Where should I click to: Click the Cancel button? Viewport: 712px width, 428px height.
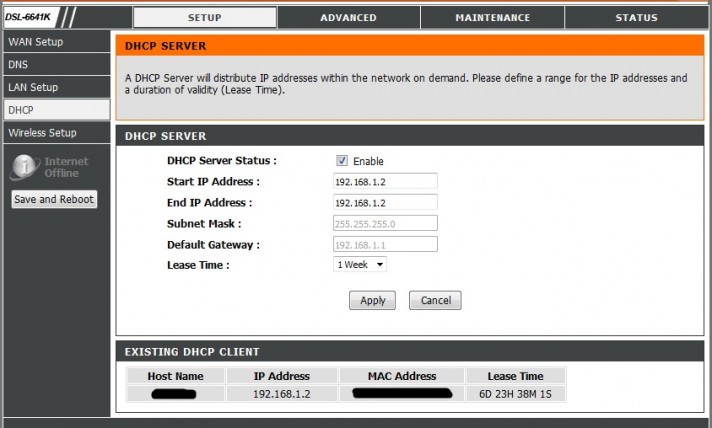pyautogui.click(x=435, y=300)
